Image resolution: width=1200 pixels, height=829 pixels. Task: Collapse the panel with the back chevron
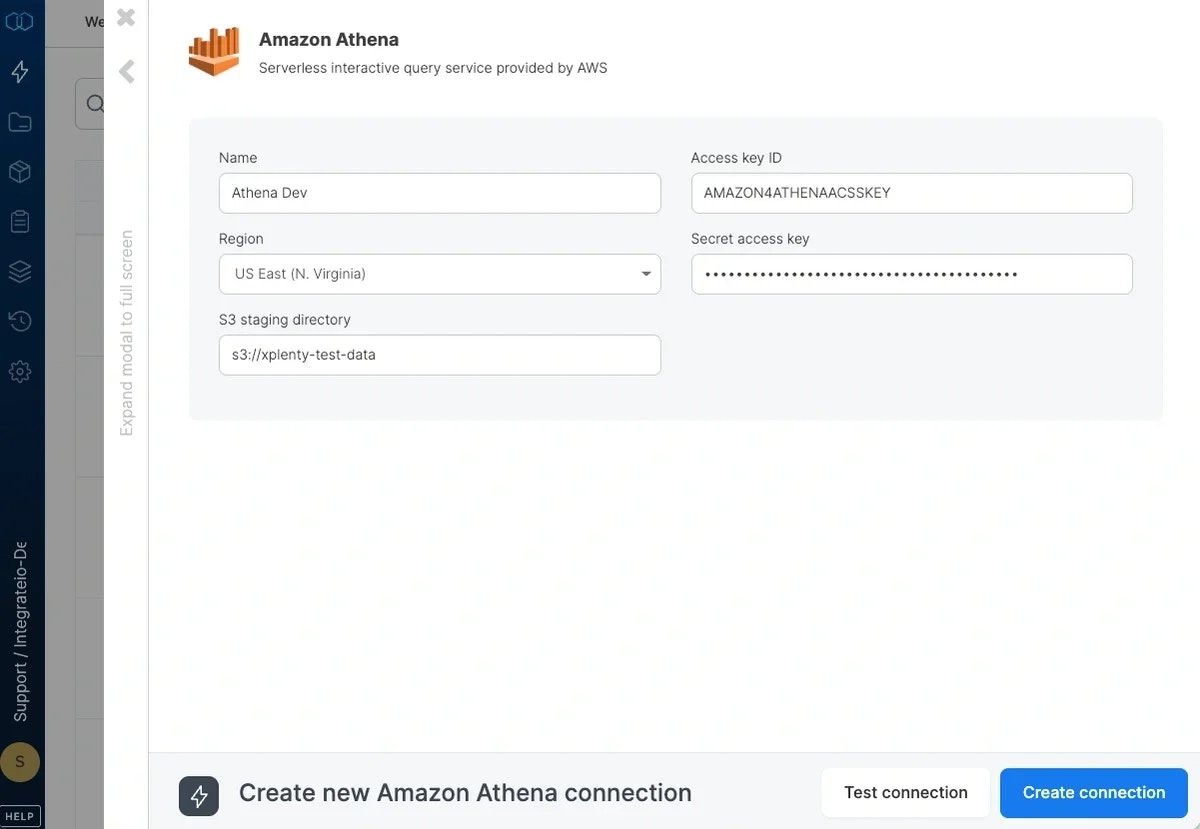125,71
